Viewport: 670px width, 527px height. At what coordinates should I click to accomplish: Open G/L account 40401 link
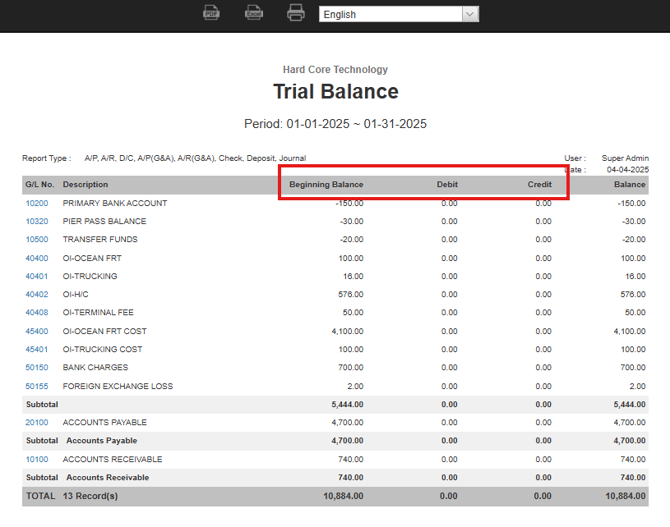[x=37, y=276]
